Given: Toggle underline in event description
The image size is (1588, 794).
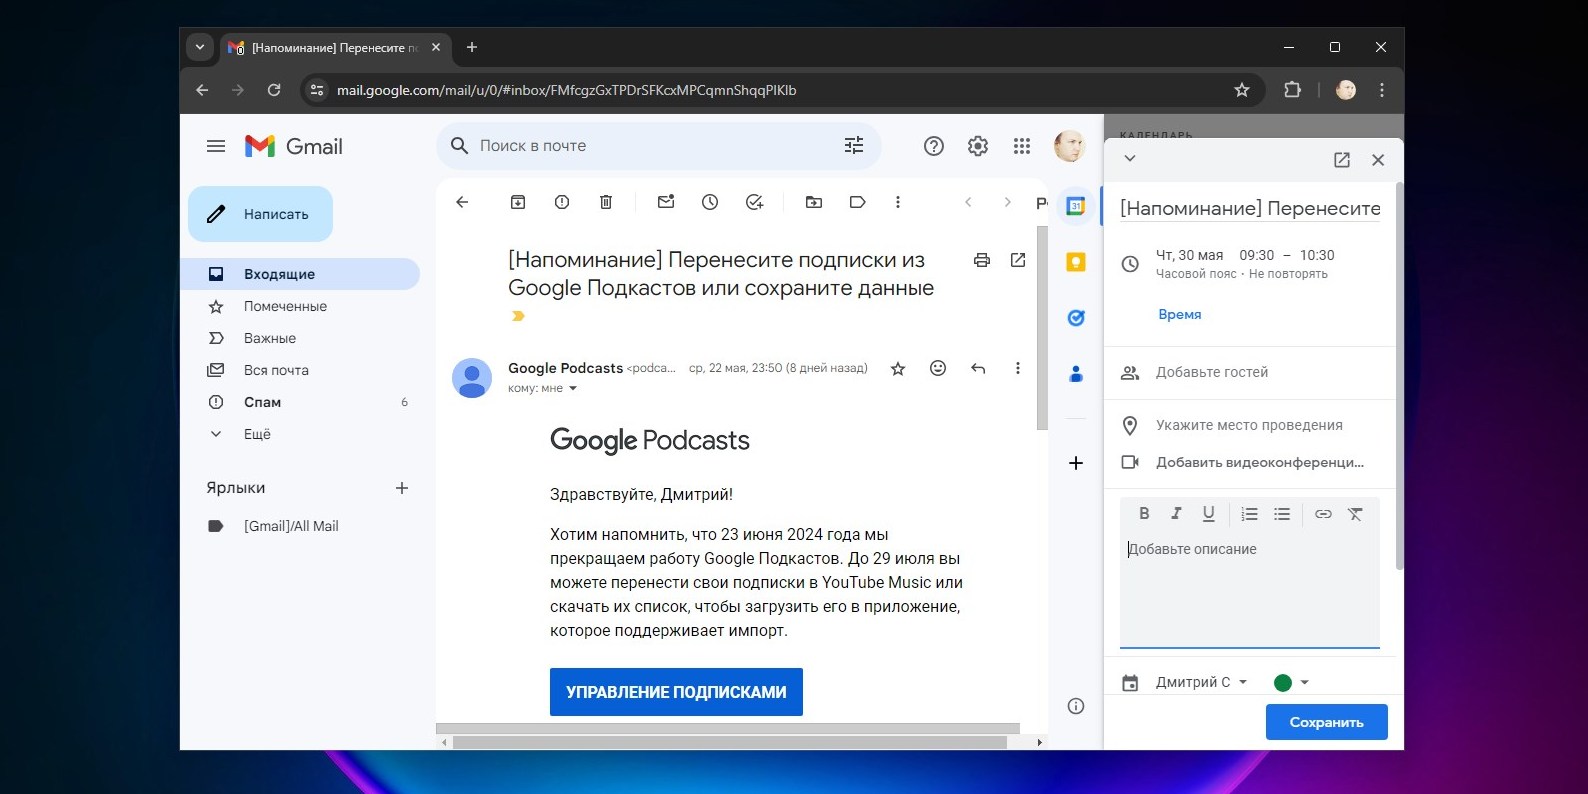Looking at the screenshot, I should (x=1208, y=514).
